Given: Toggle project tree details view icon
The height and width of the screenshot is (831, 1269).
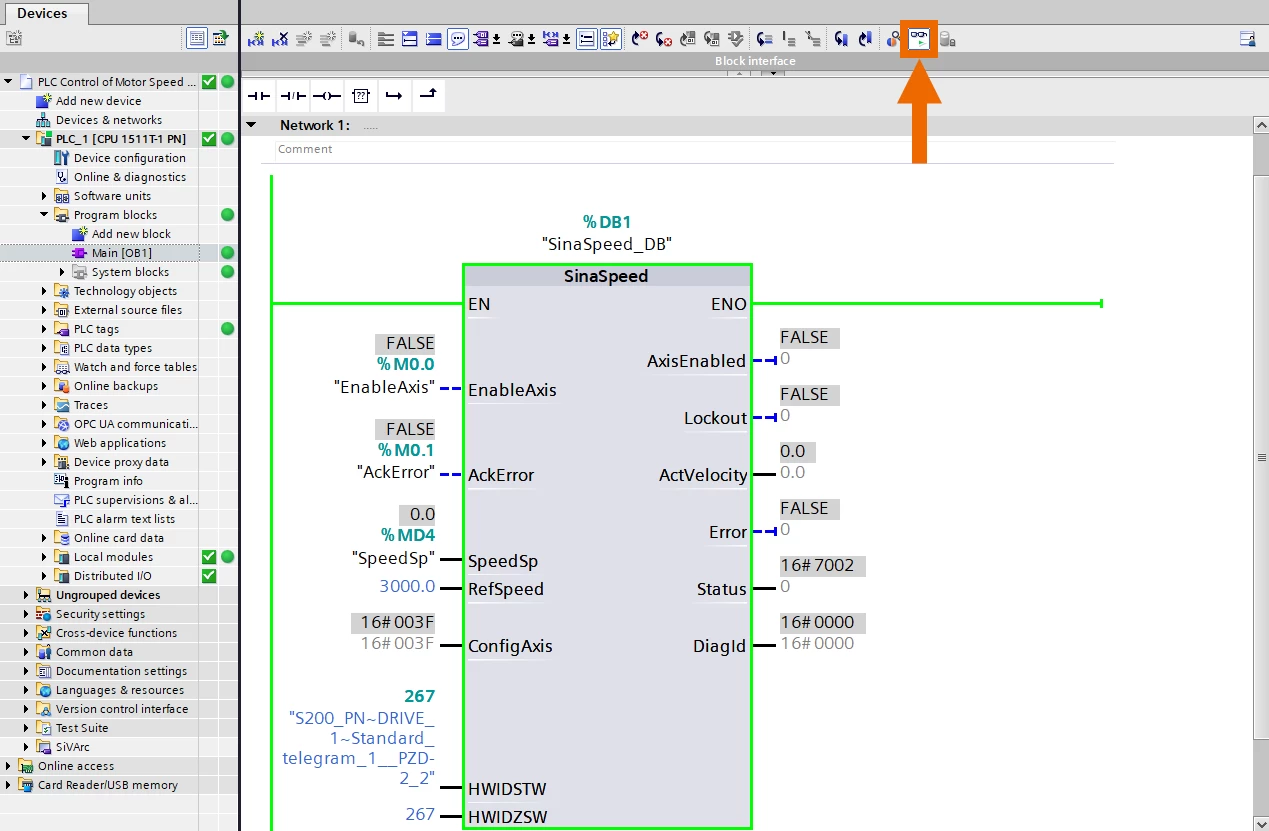Looking at the screenshot, I should pyautogui.click(x=197, y=39).
